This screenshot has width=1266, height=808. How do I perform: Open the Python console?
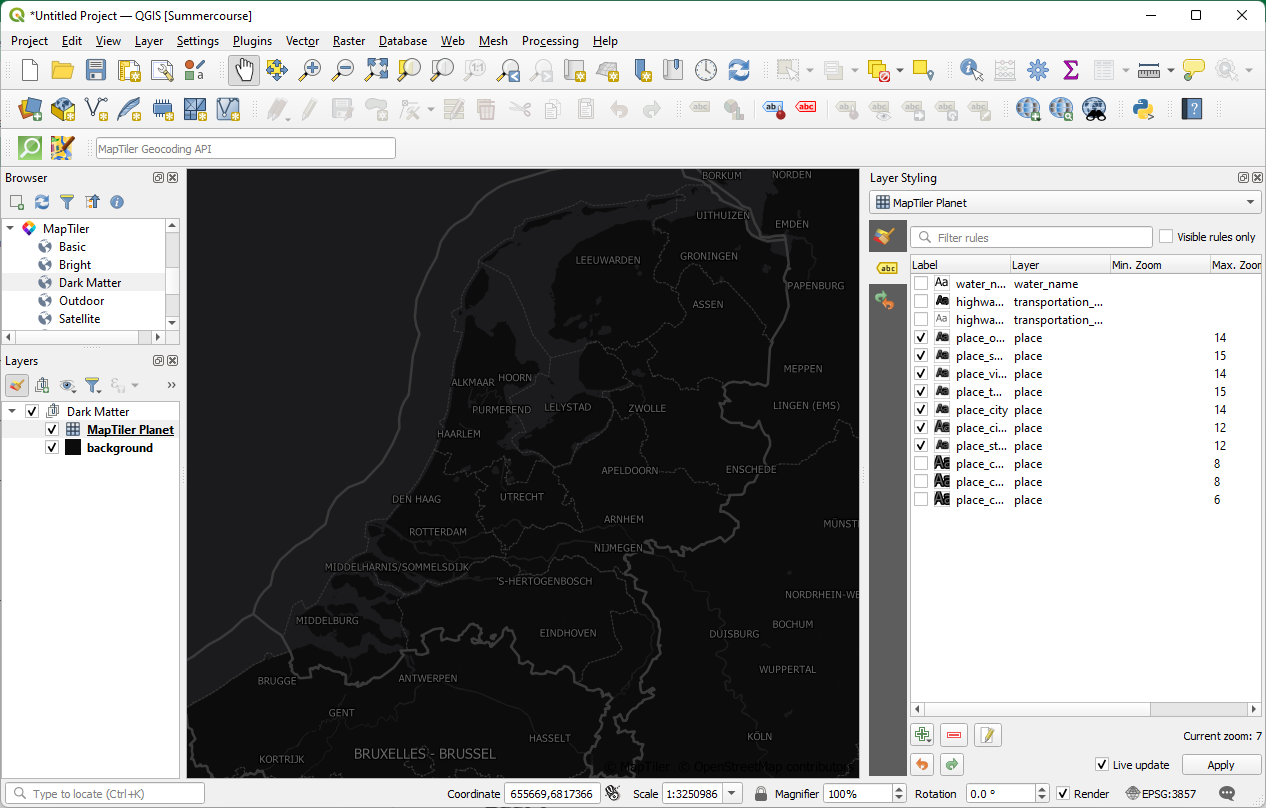1142,108
